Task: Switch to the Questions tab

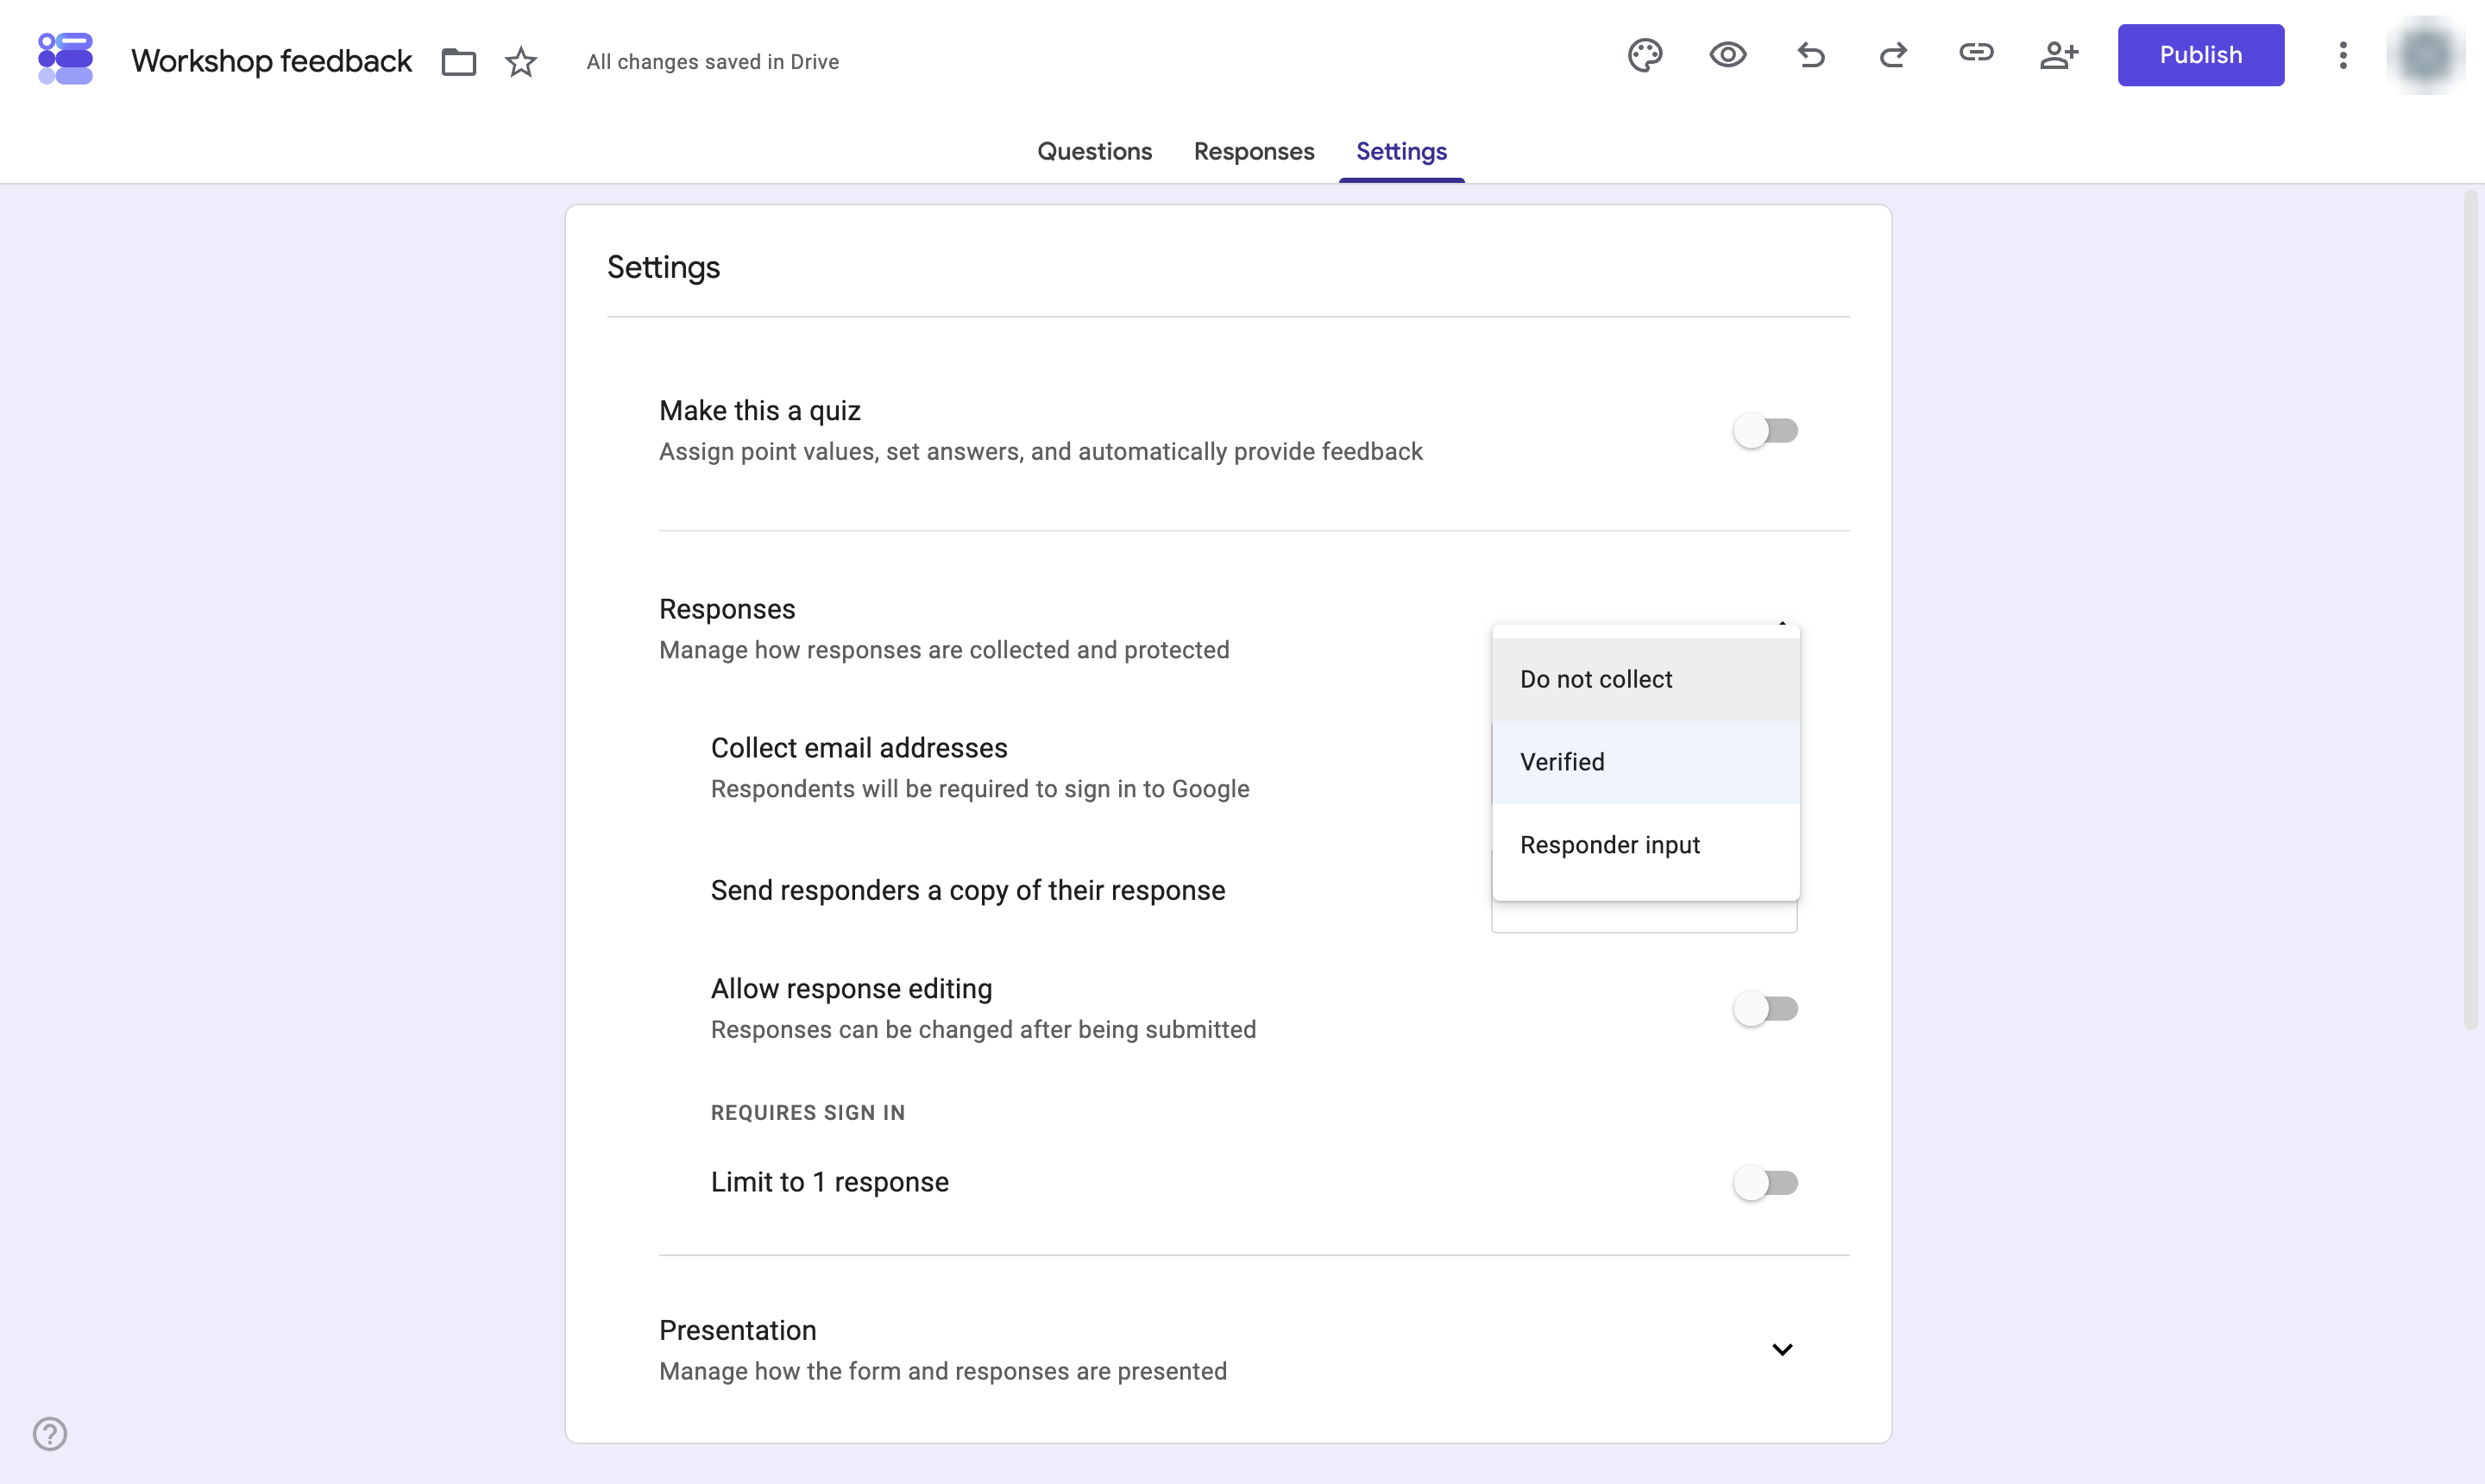Action: click(1094, 151)
